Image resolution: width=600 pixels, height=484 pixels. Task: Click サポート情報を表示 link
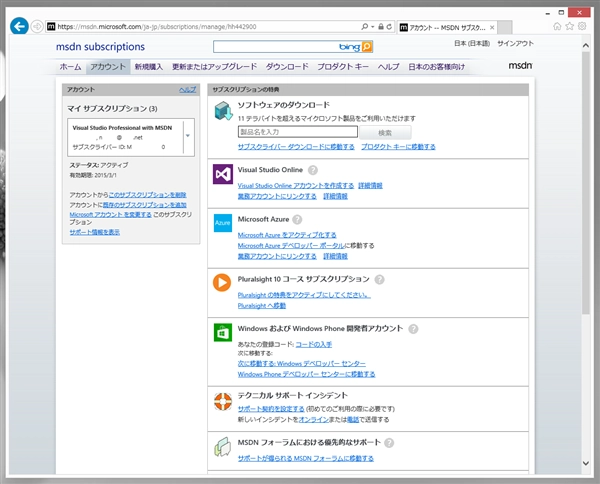95,232
